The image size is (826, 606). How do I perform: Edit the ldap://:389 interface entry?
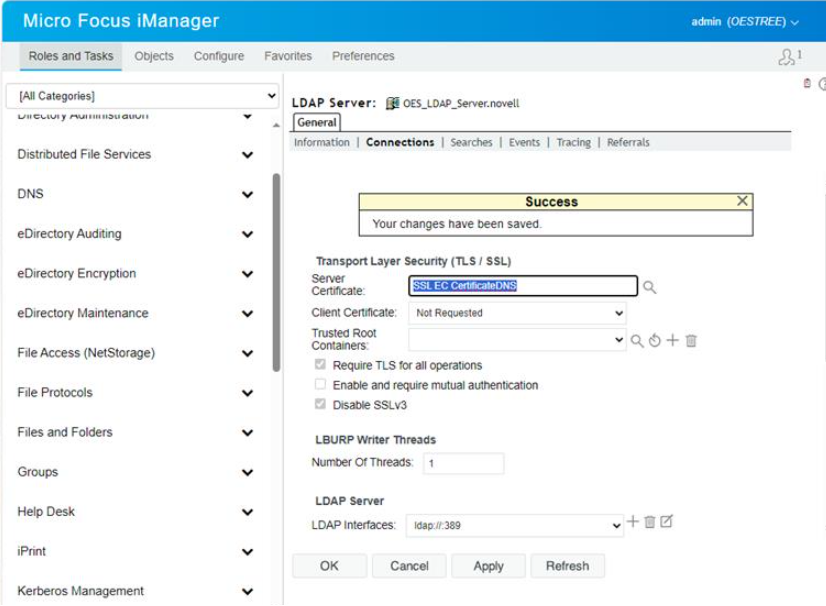[x=666, y=519]
